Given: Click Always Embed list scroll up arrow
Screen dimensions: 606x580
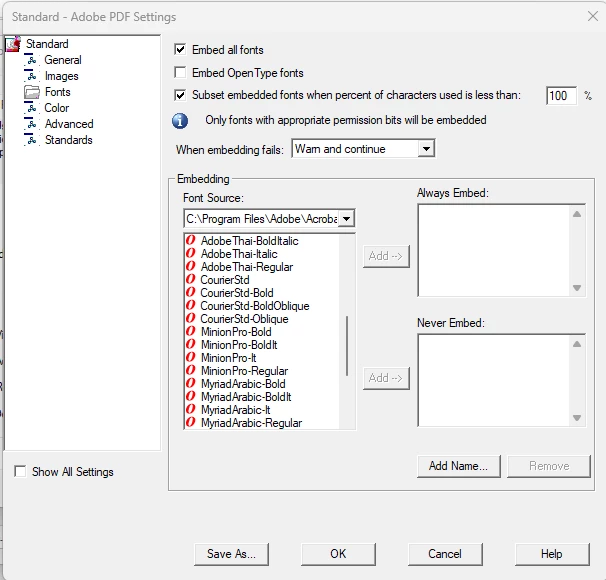Looking at the screenshot, I should 577,214.
